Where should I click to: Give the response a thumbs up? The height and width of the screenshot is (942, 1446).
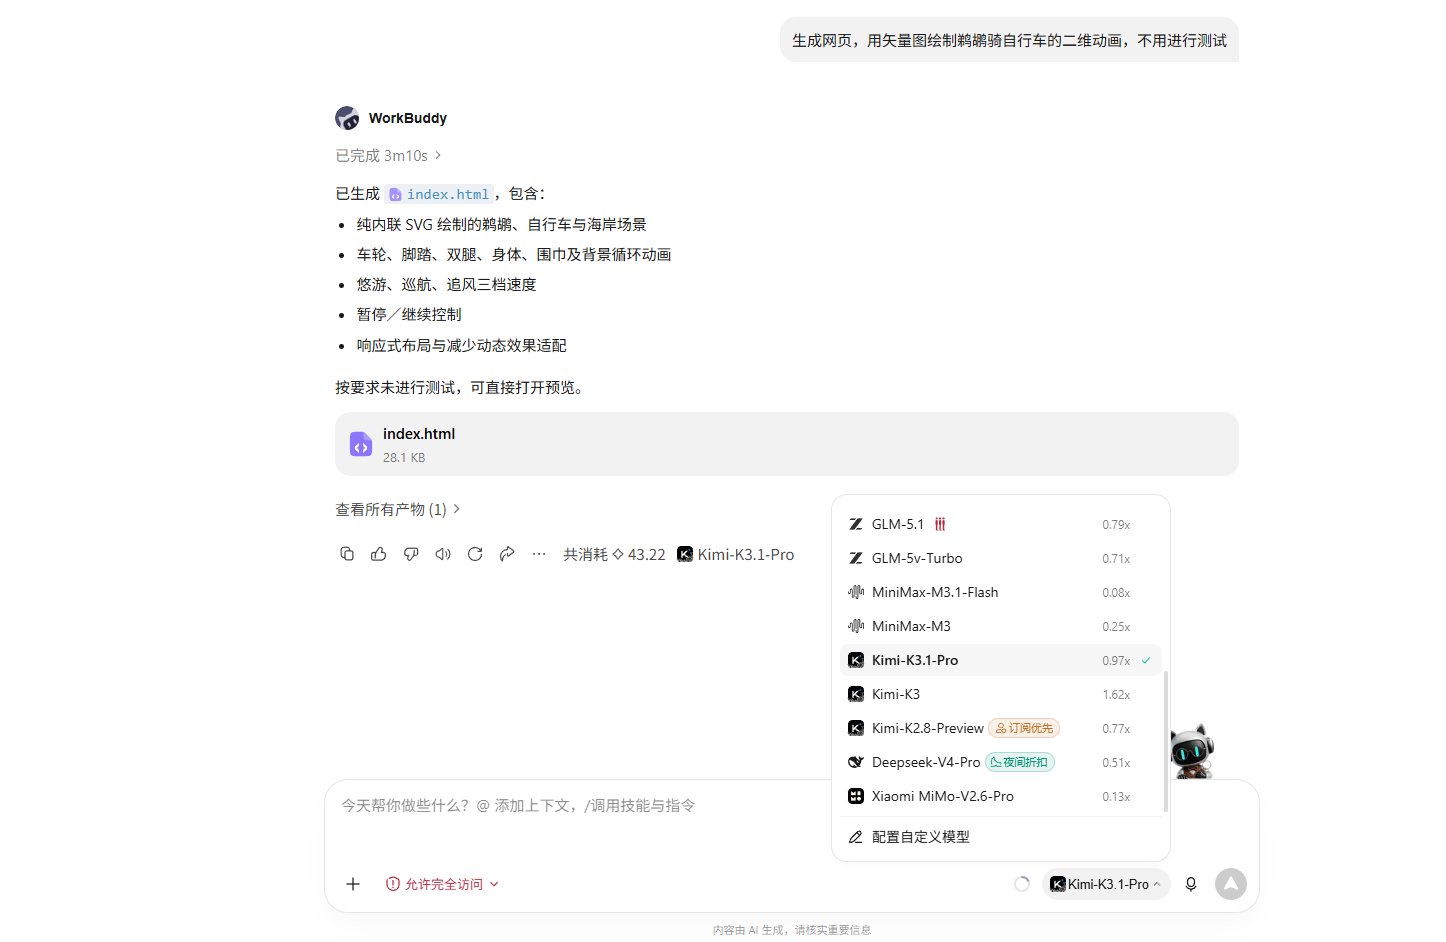pyautogui.click(x=379, y=554)
